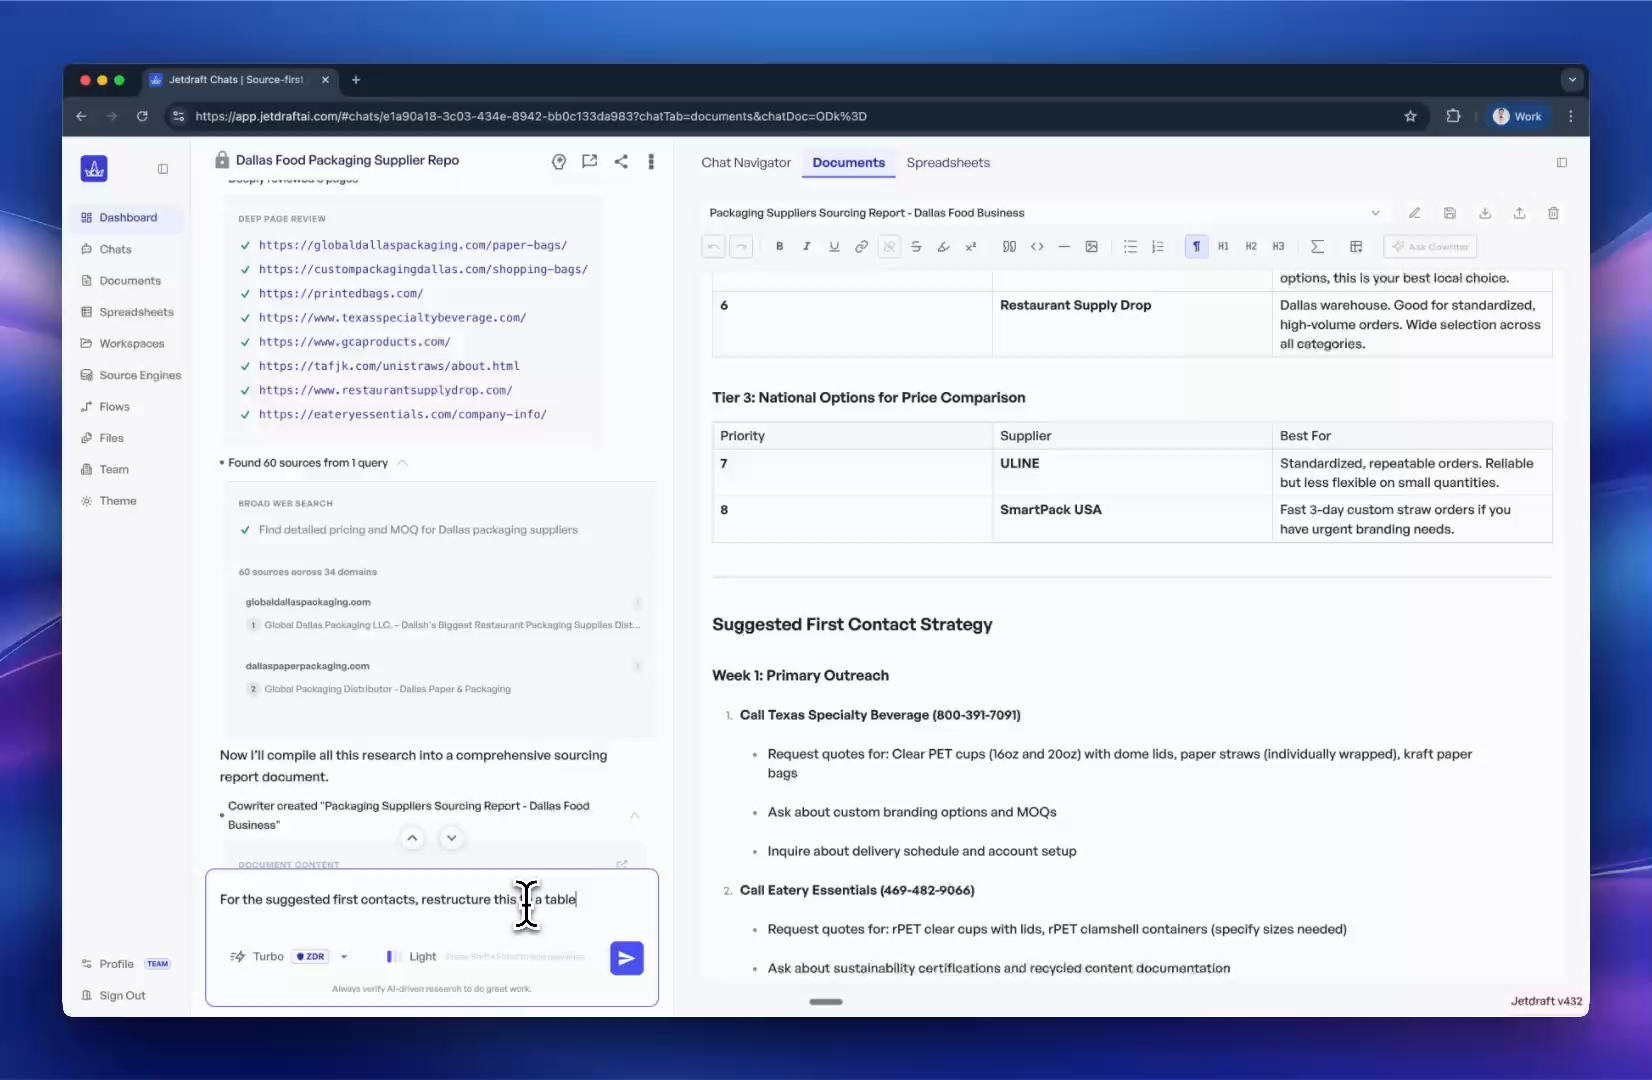Click the summation formula icon
Screen dimensions: 1652x1080
[x=1317, y=246]
